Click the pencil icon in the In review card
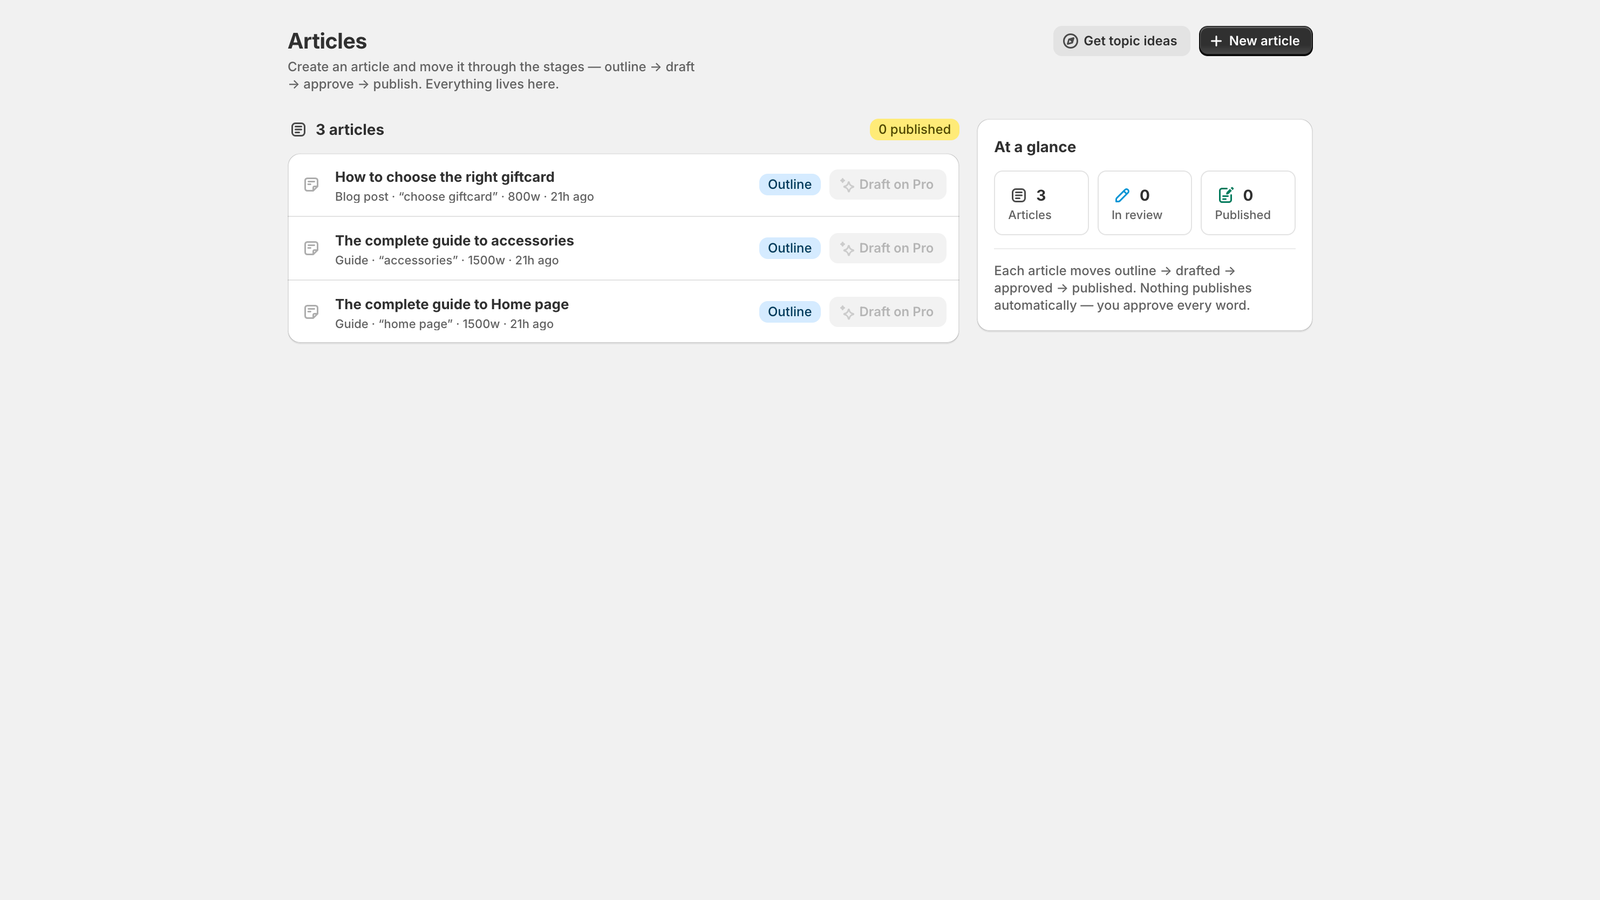The width and height of the screenshot is (1600, 900). pyautogui.click(x=1122, y=196)
